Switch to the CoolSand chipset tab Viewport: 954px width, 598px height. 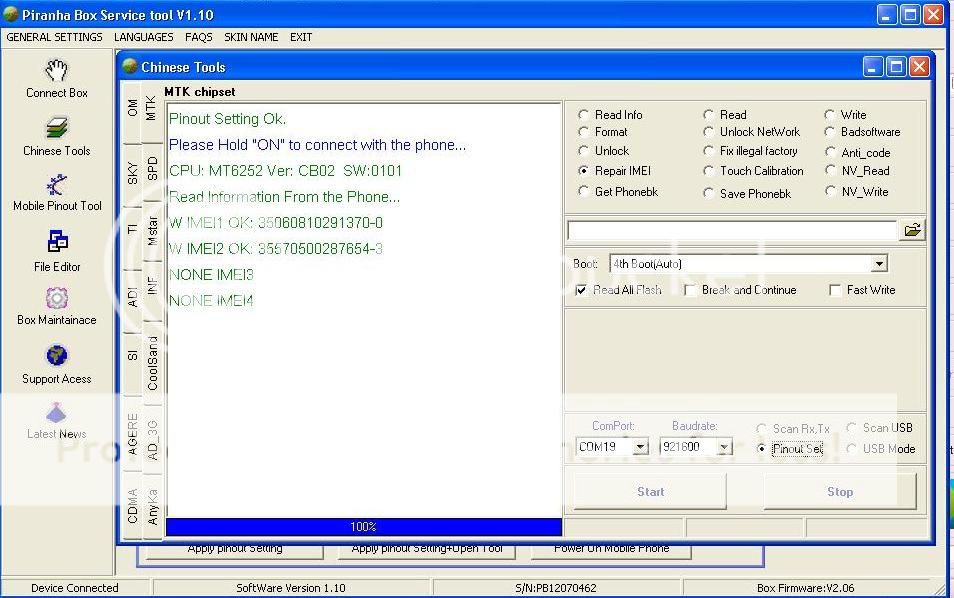(x=152, y=363)
